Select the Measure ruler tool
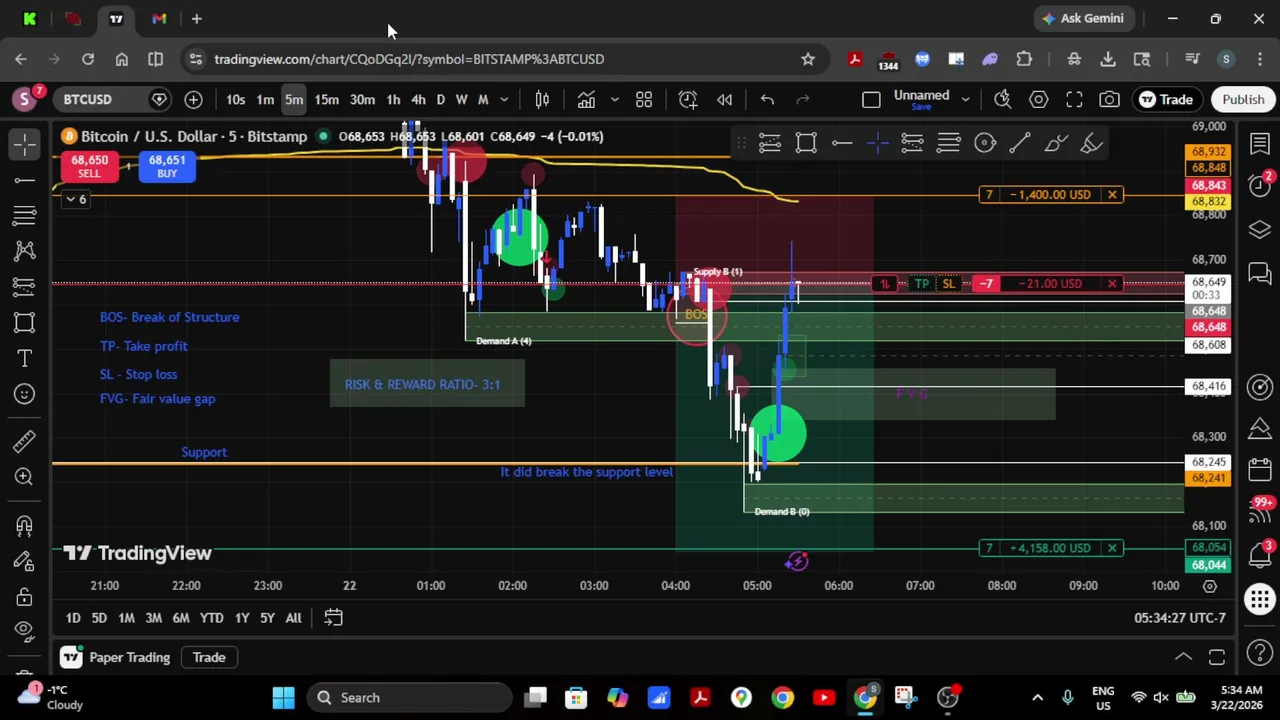Screen dimensions: 1280x720 tap(25, 440)
